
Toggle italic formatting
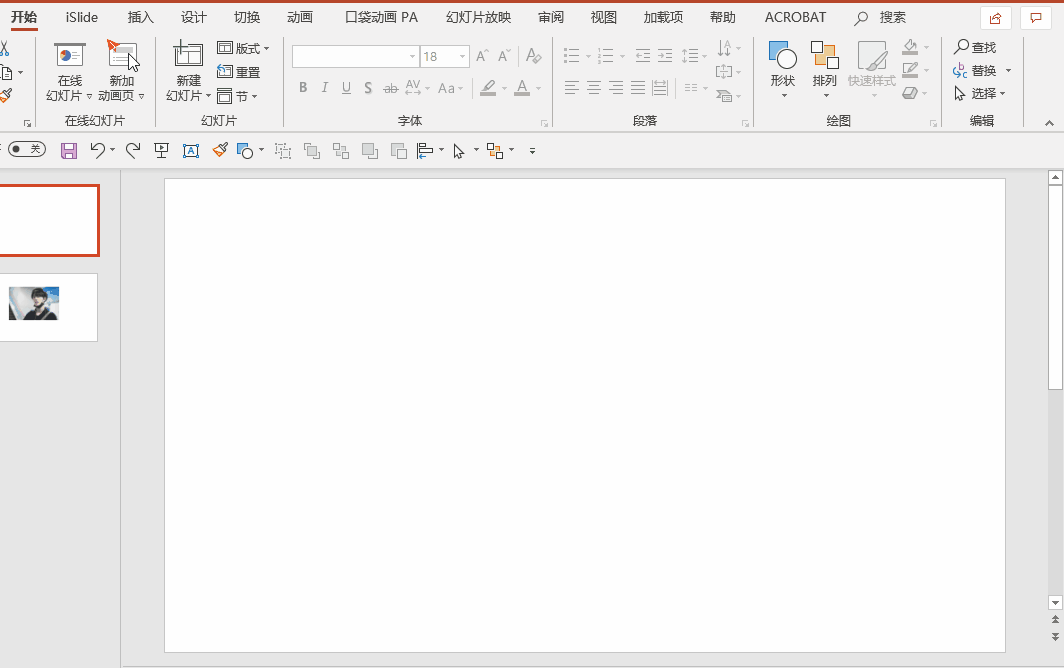point(324,88)
